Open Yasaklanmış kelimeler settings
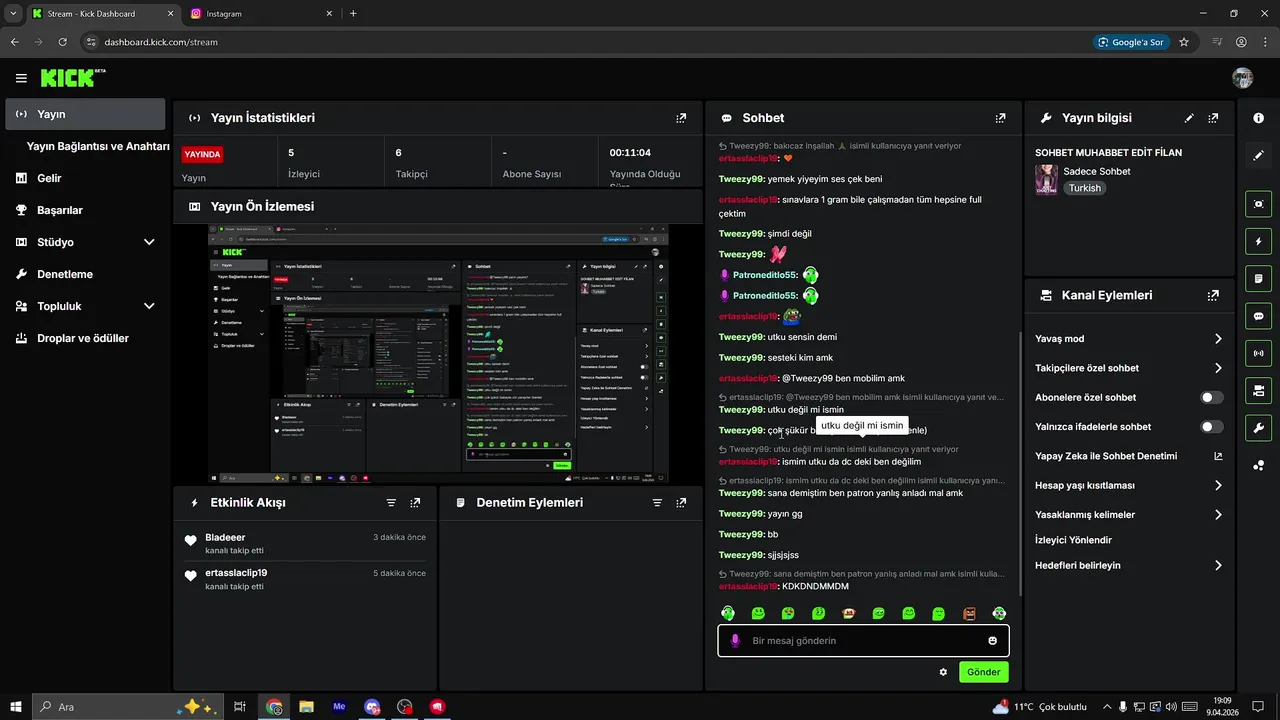The image size is (1280, 720). (x=1129, y=515)
